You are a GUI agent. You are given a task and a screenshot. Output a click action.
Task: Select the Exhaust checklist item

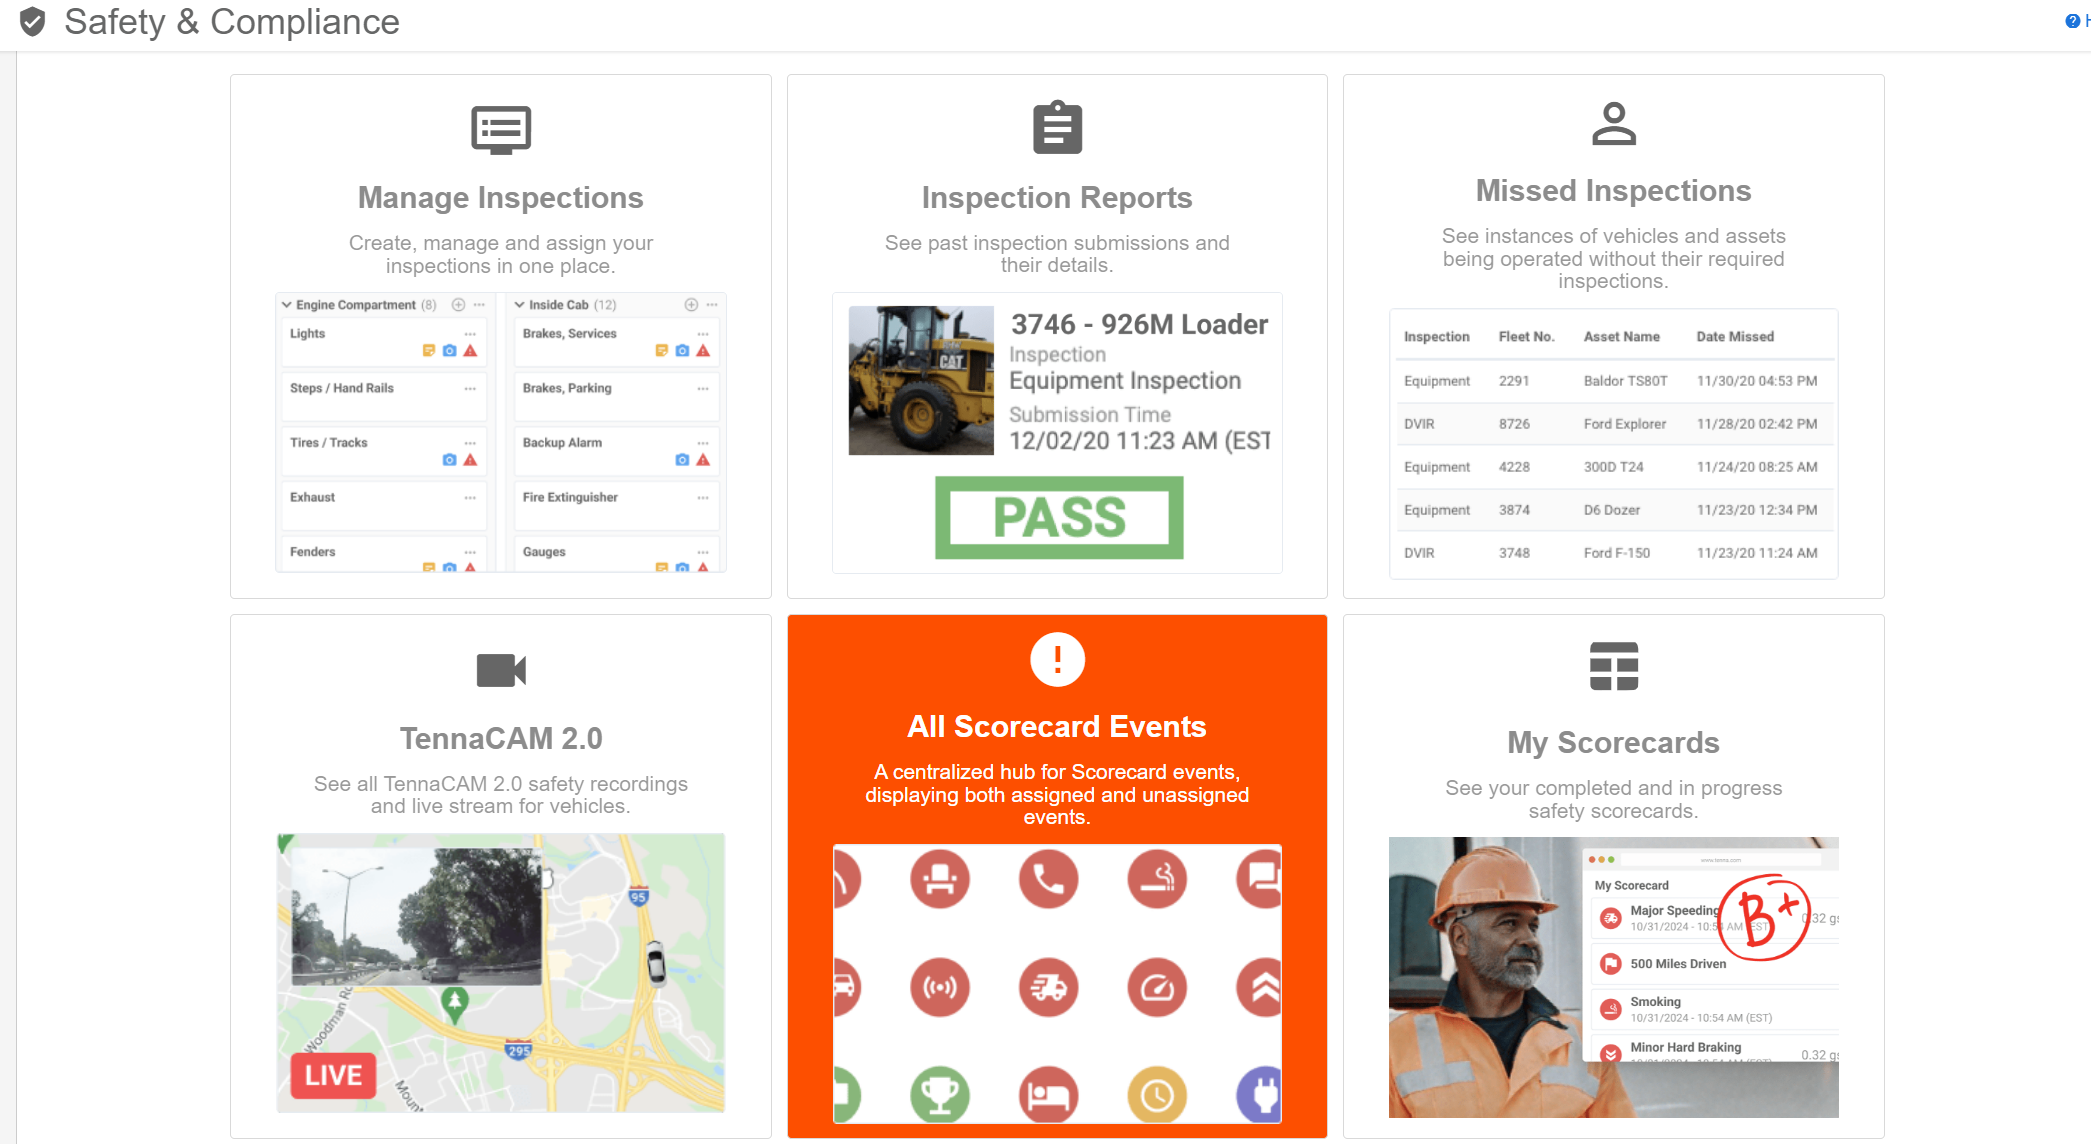pos(383,506)
